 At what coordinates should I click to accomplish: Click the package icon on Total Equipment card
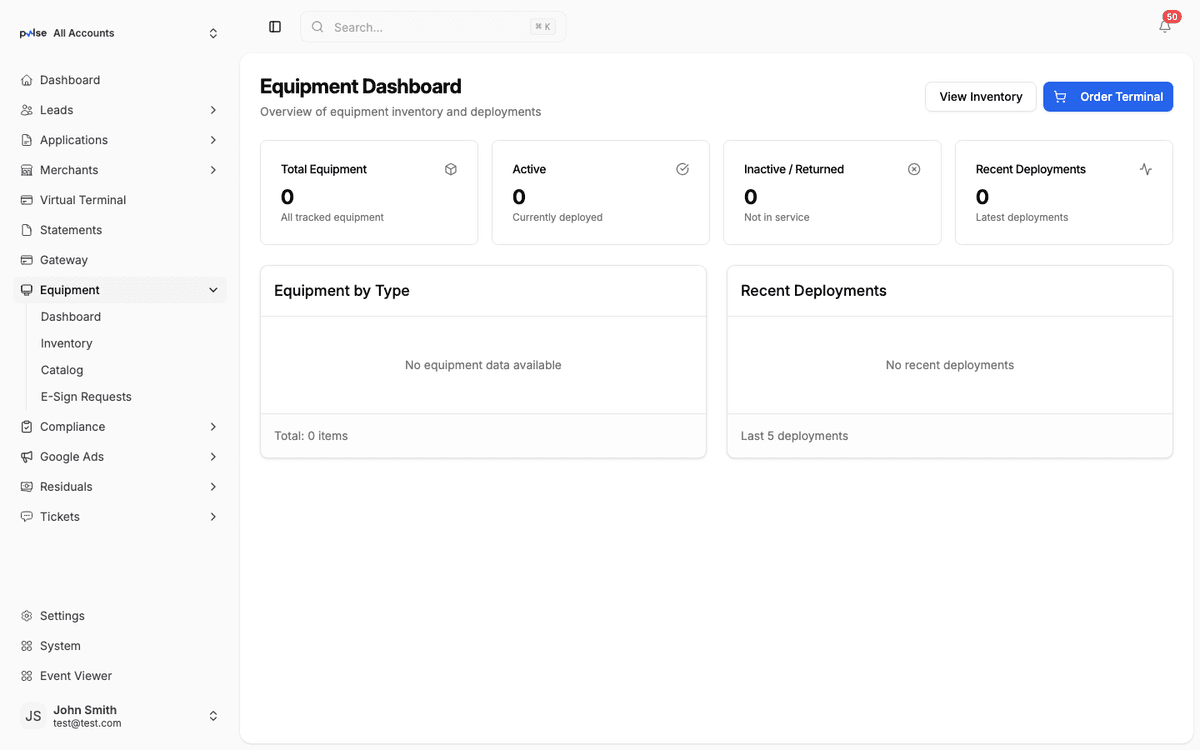pos(450,169)
